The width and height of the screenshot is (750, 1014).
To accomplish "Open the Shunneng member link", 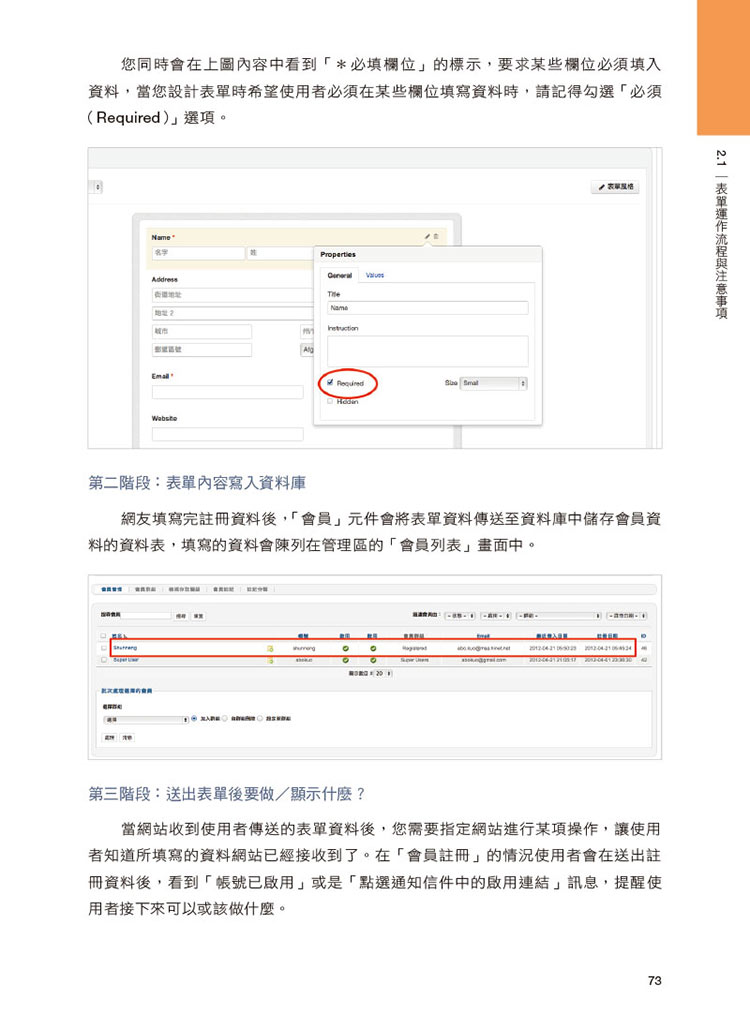I will [x=125, y=647].
